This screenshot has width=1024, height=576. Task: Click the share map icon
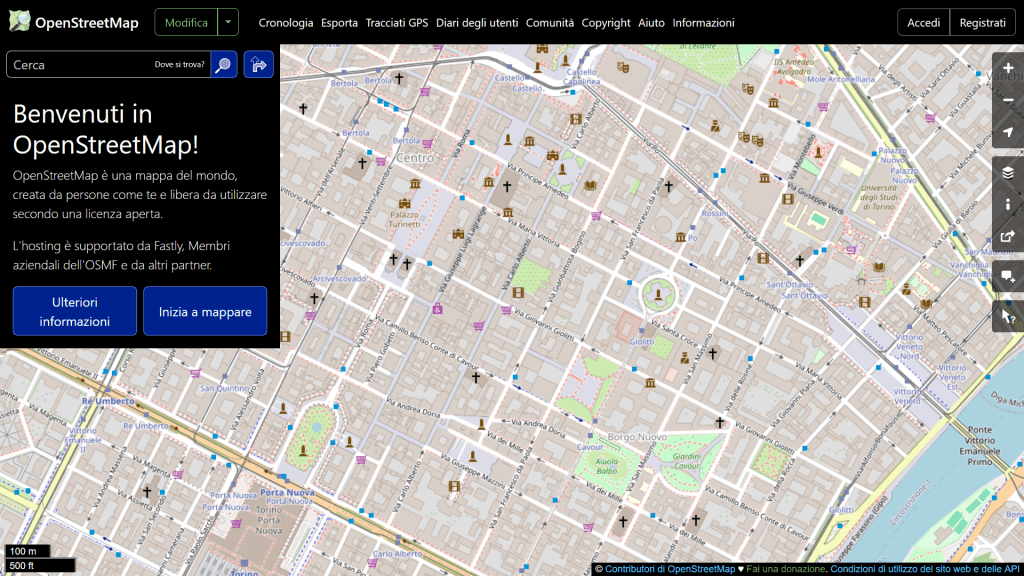pos(1007,237)
